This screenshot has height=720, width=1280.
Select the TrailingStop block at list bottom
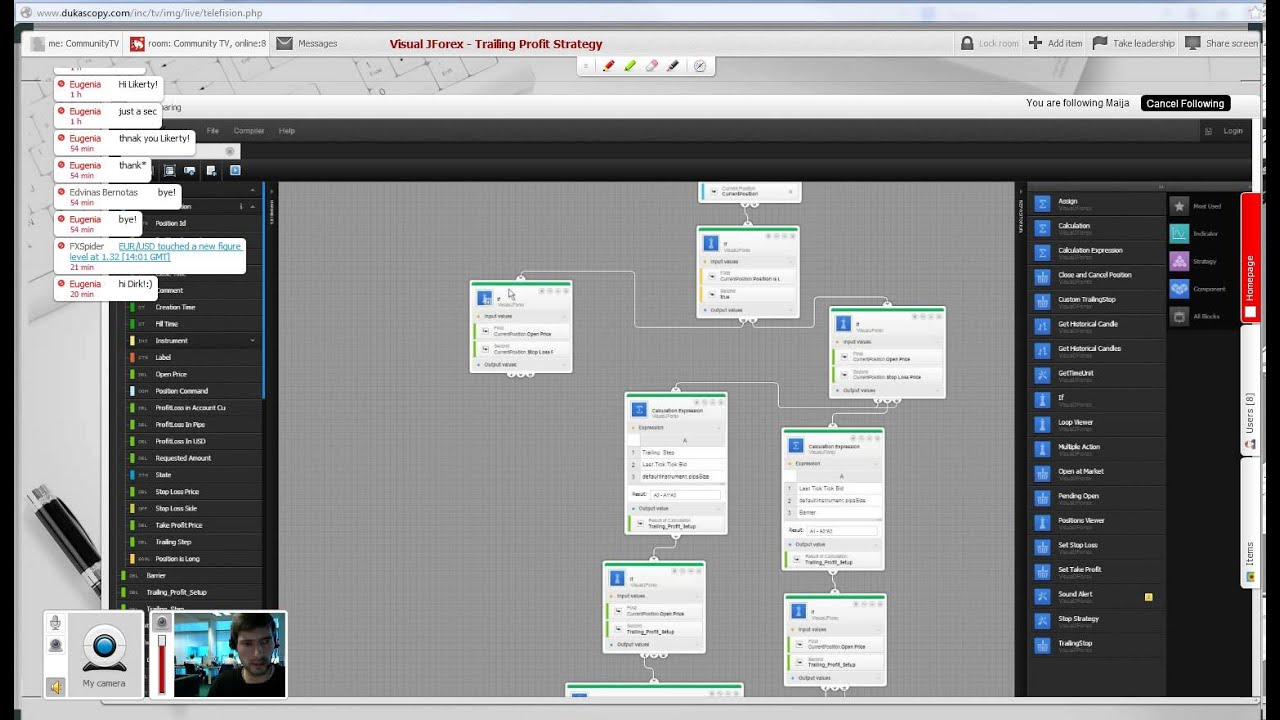1097,644
